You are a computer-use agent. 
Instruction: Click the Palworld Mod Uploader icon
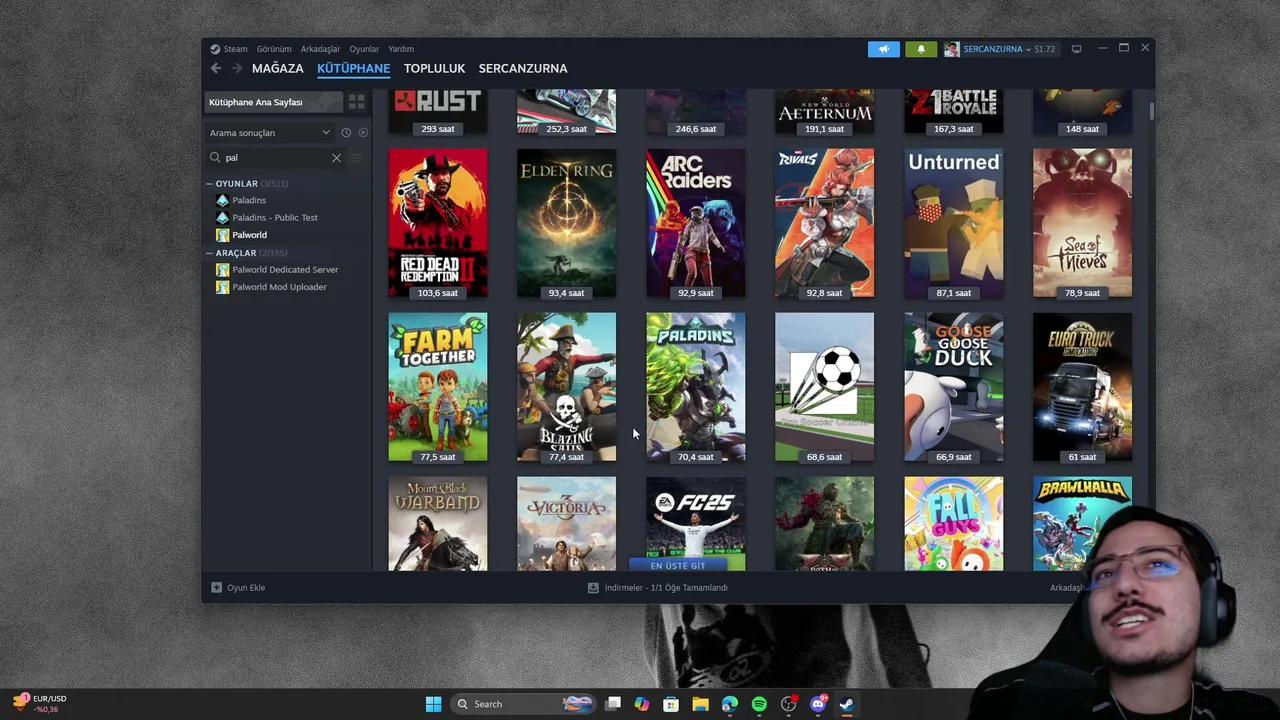(x=222, y=287)
